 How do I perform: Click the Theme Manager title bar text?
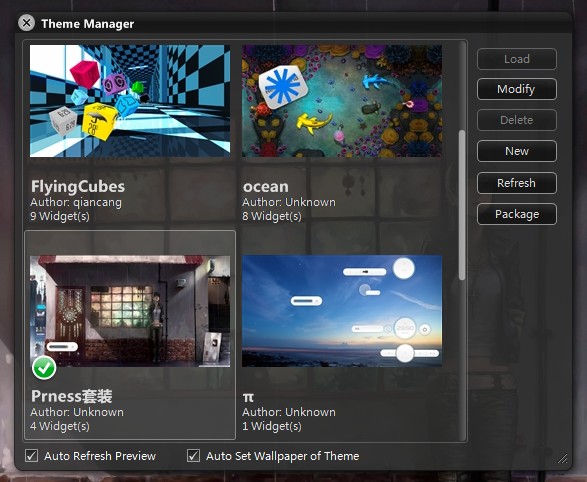pyautogui.click(x=88, y=24)
